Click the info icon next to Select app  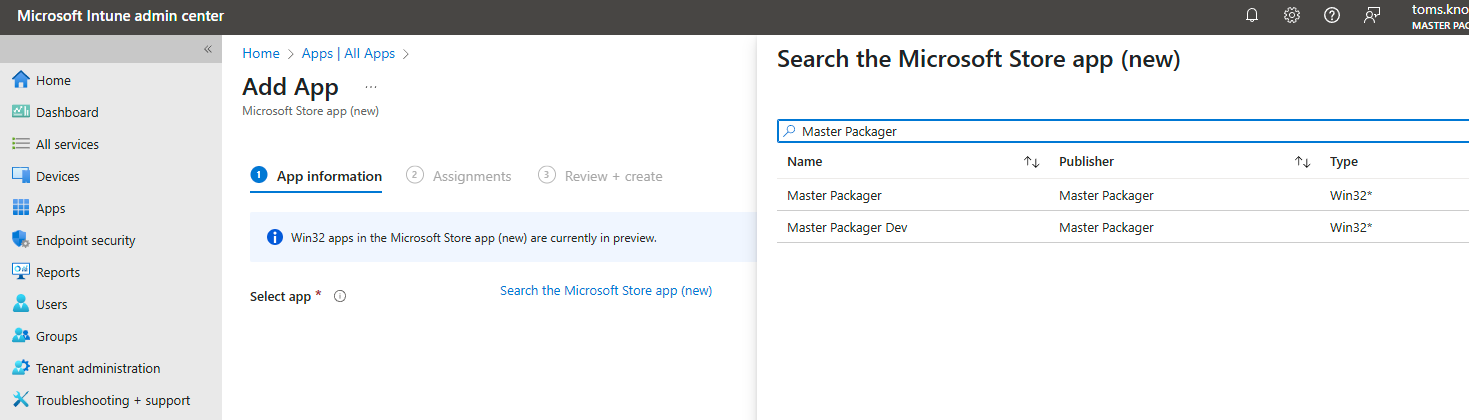(340, 296)
